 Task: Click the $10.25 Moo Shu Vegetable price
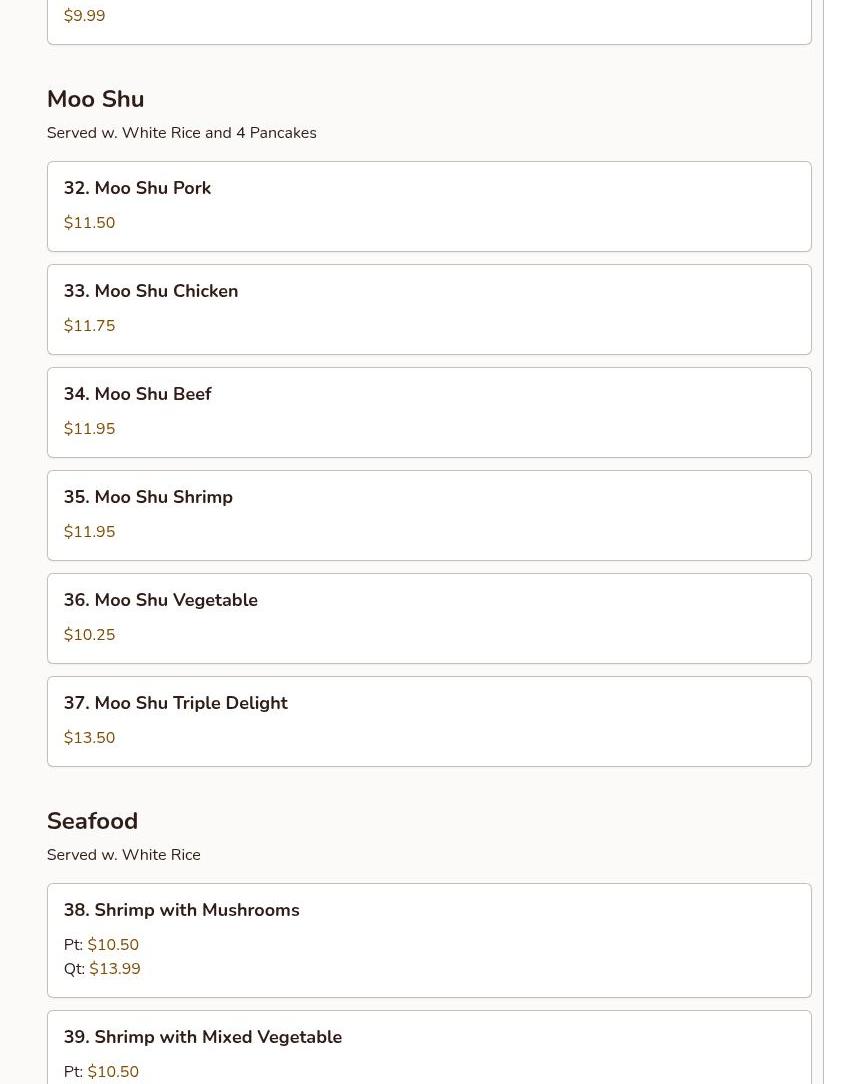pyautogui.click(x=89, y=635)
